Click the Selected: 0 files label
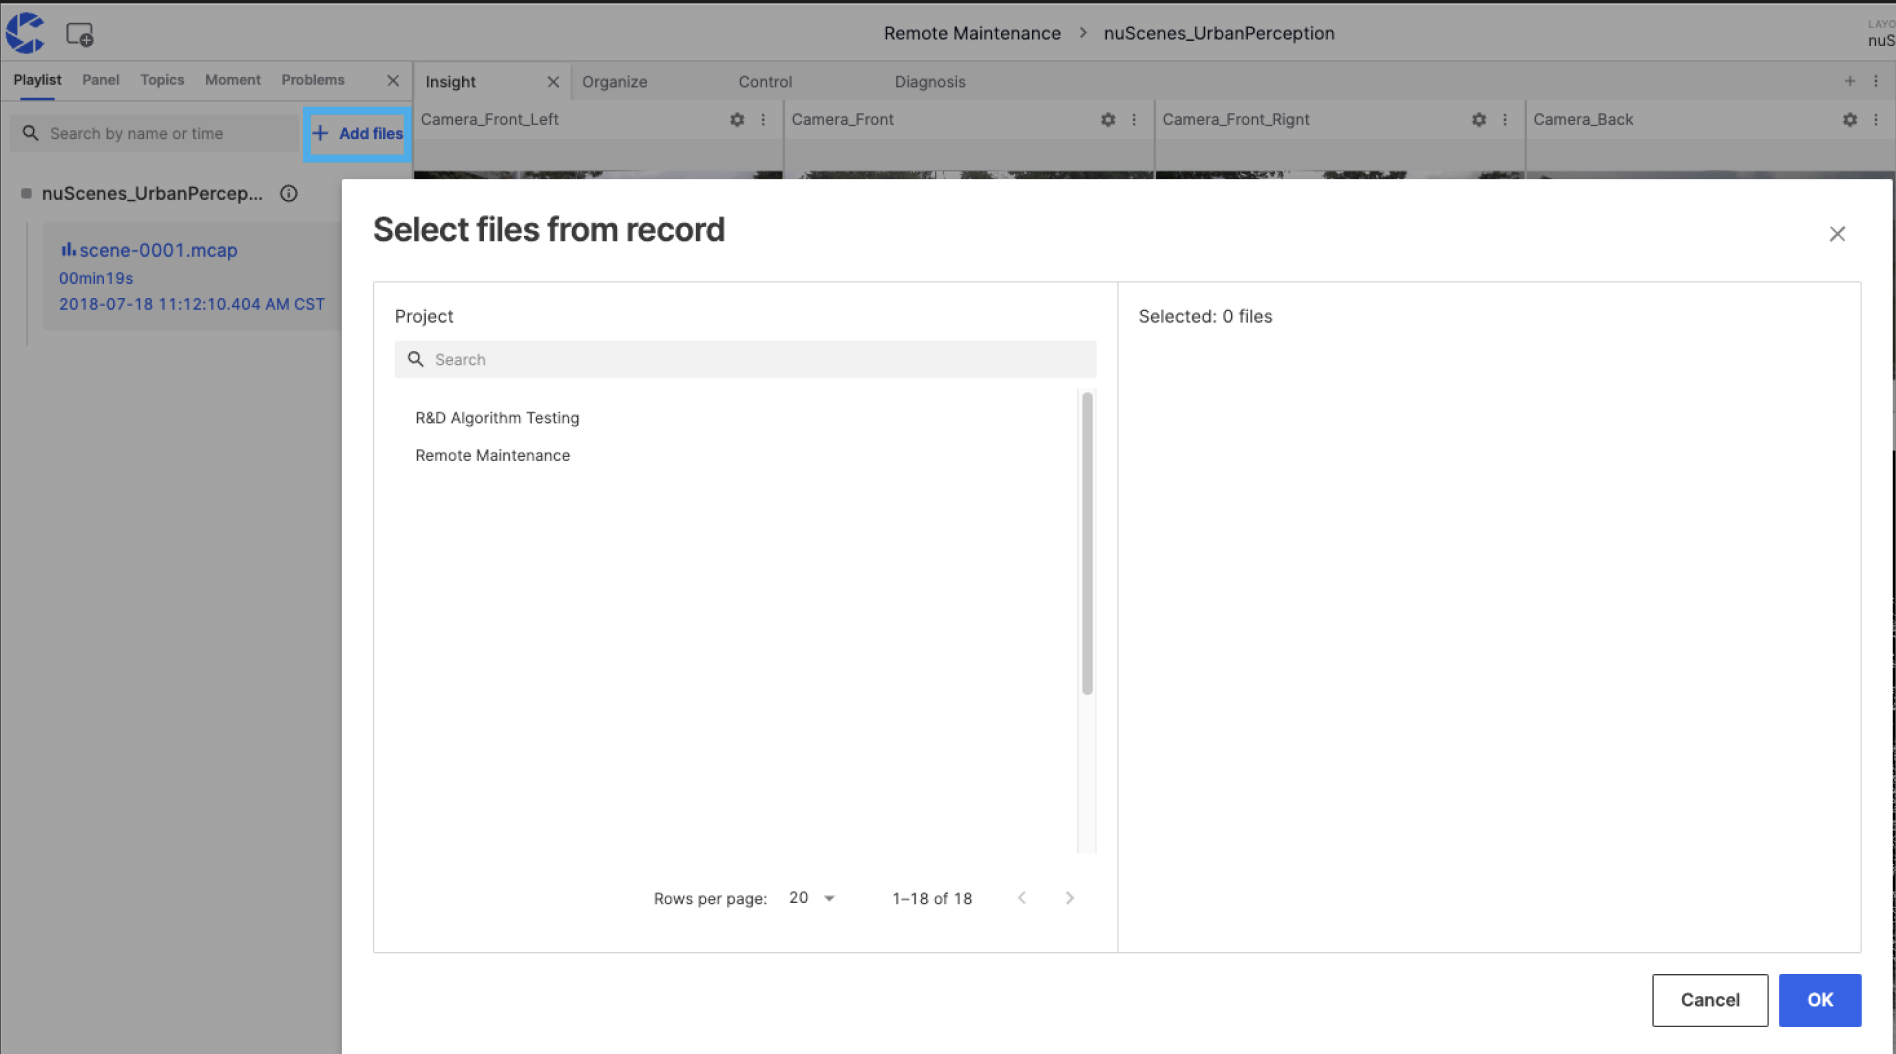The image size is (1896, 1054). 1205,316
